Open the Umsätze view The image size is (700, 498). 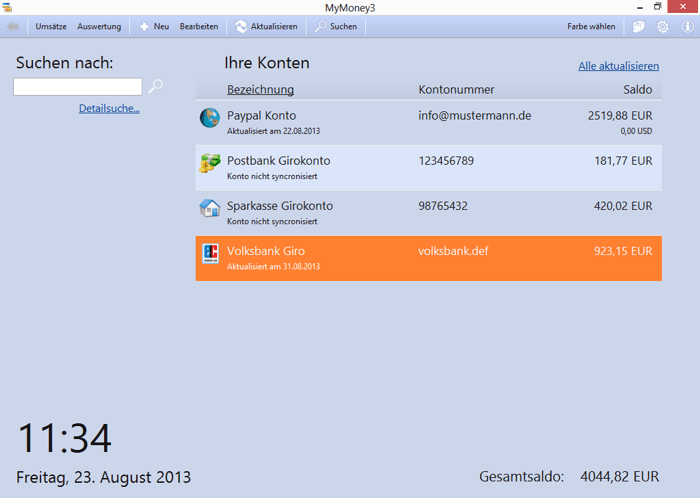click(x=51, y=26)
